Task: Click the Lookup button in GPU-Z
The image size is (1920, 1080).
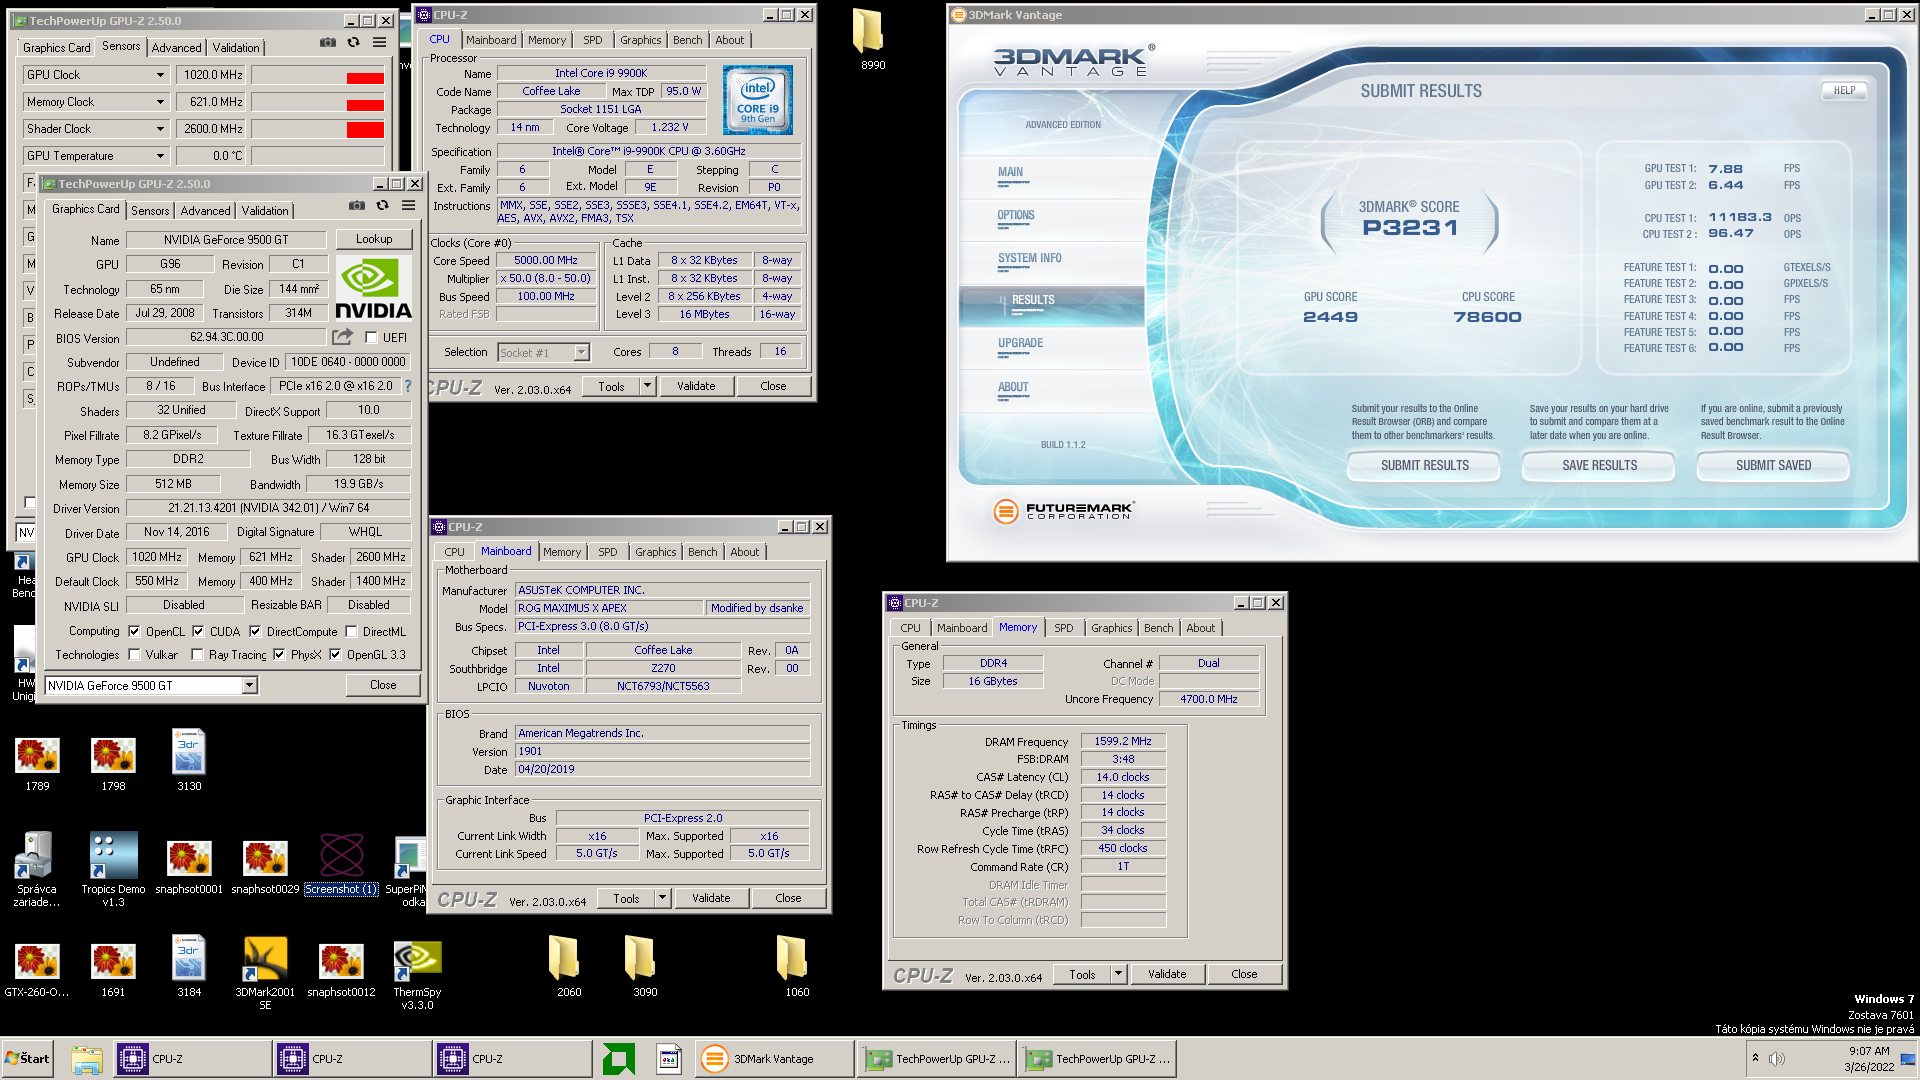Action: 374,239
